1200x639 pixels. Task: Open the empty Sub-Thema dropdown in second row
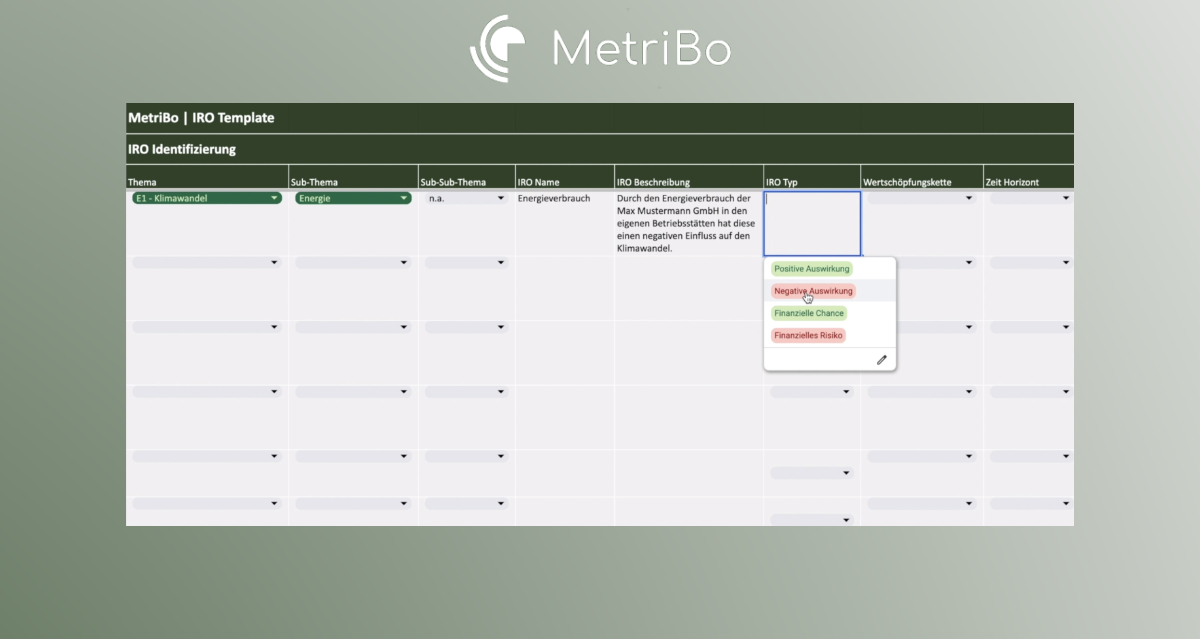coord(353,263)
